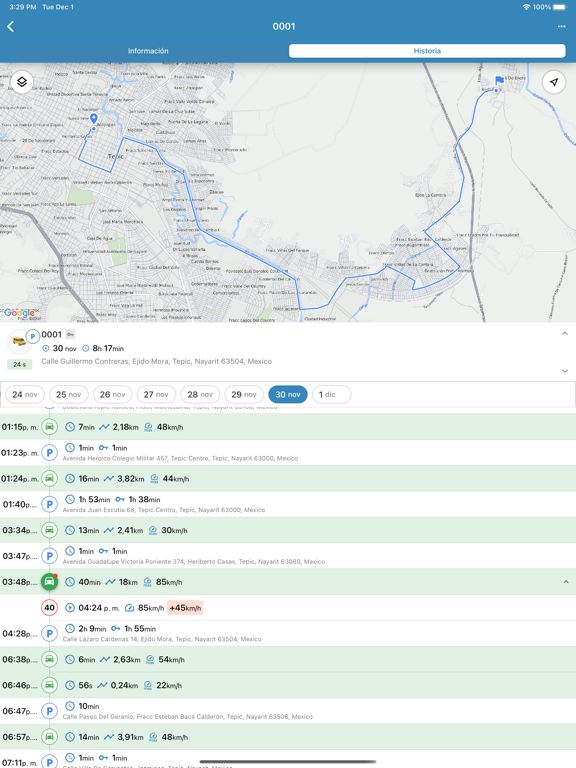Tap the parking icon of 01:23 stop
576x768 pixels.
(49, 453)
